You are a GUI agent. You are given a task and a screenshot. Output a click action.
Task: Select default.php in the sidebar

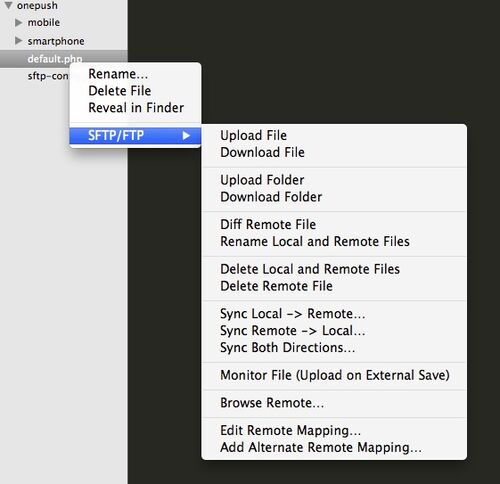click(x=55, y=59)
